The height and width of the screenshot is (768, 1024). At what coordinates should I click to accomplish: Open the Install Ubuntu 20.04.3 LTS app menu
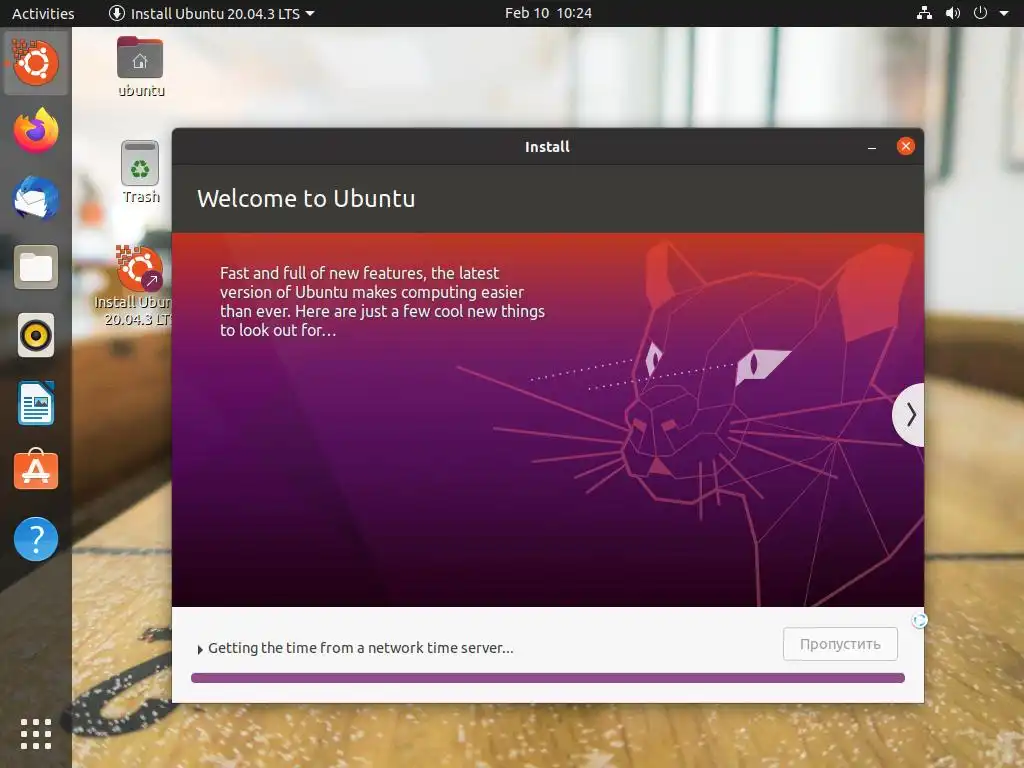[x=211, y=13]
